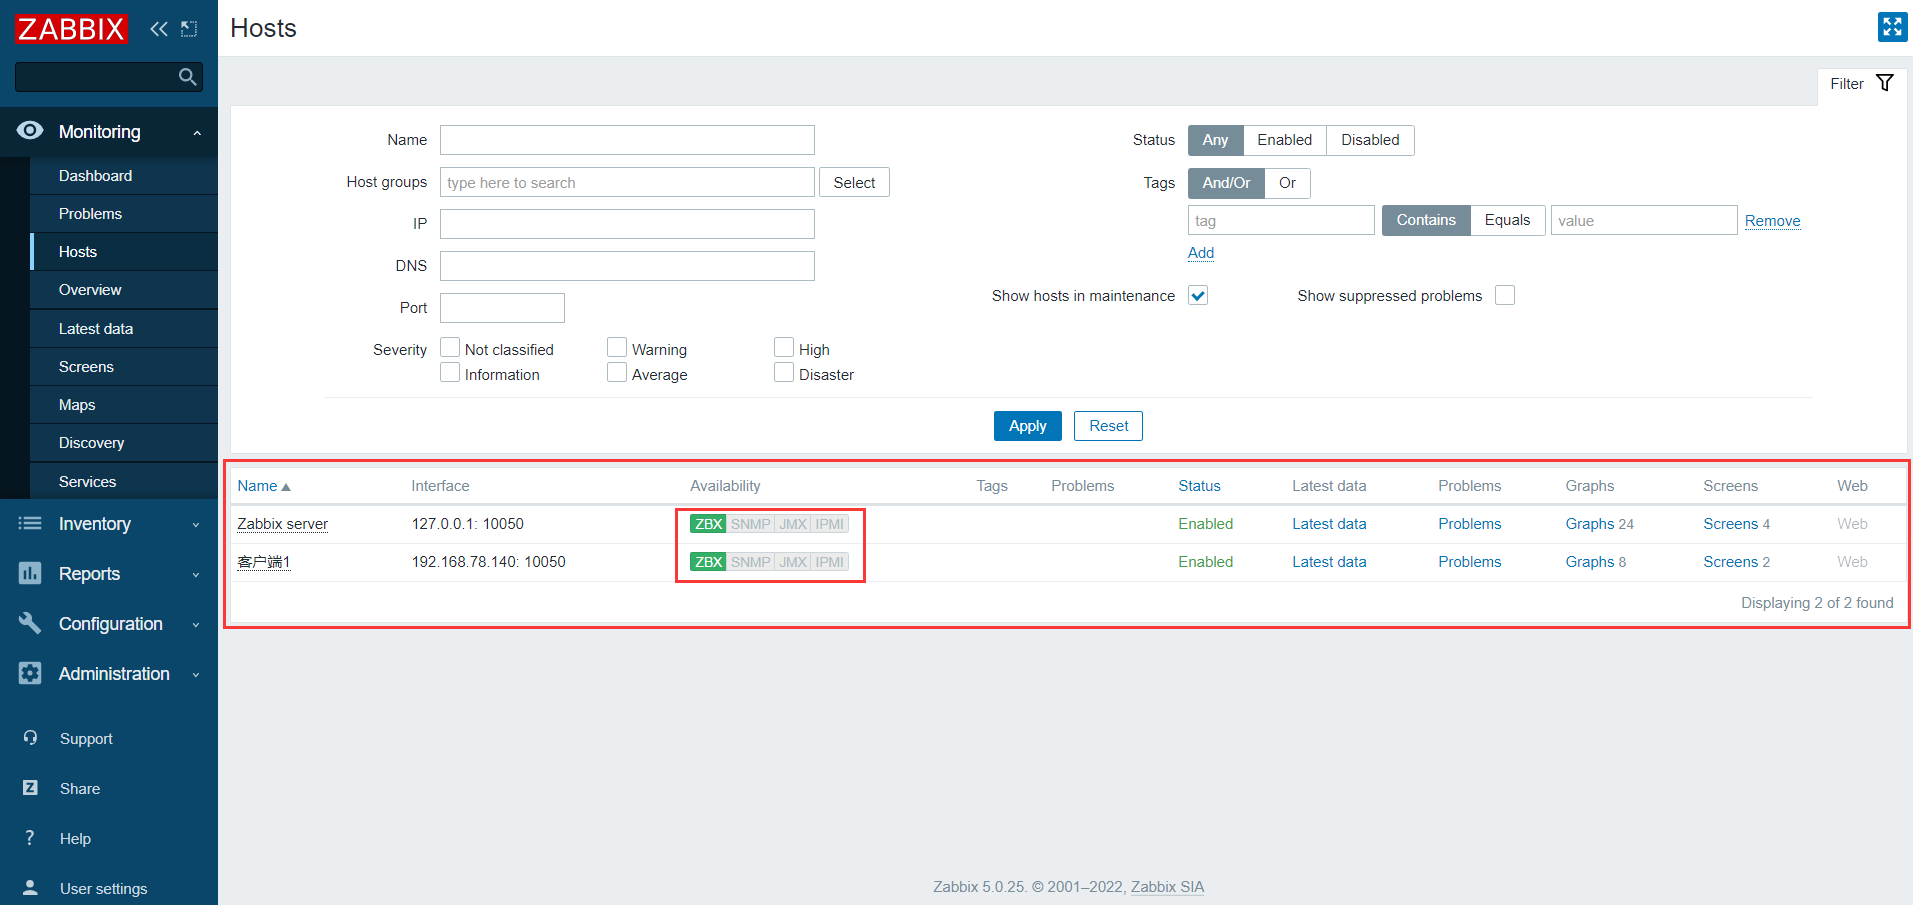Check the Not classified severity box
Viewport: 1913px width, 905px height.
450,348
